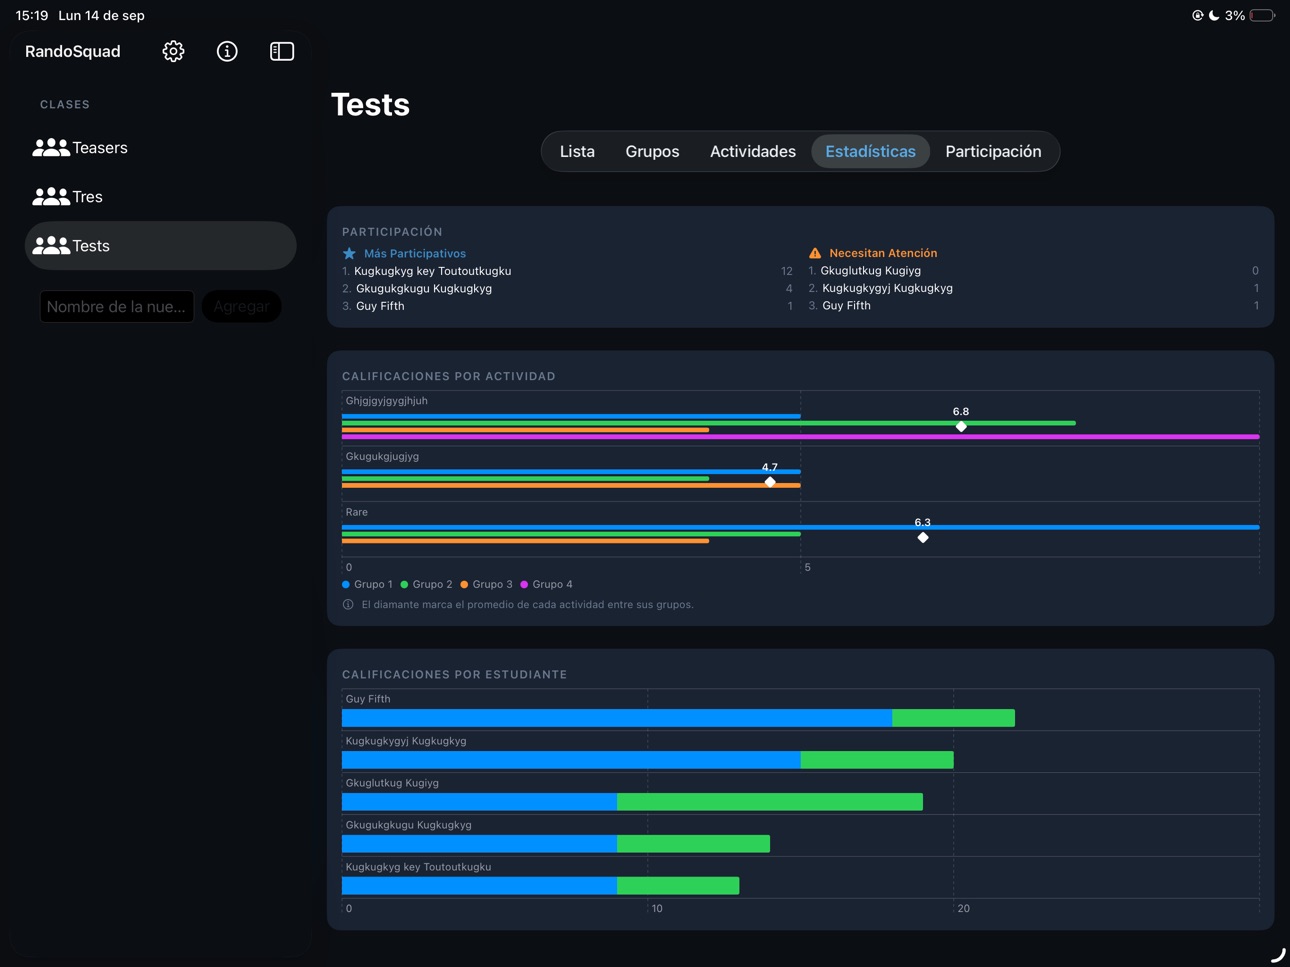Click the Teasers class group icon
This screenshot has height=967, width=1290.
pyautogui.click(x=50, y=148)
